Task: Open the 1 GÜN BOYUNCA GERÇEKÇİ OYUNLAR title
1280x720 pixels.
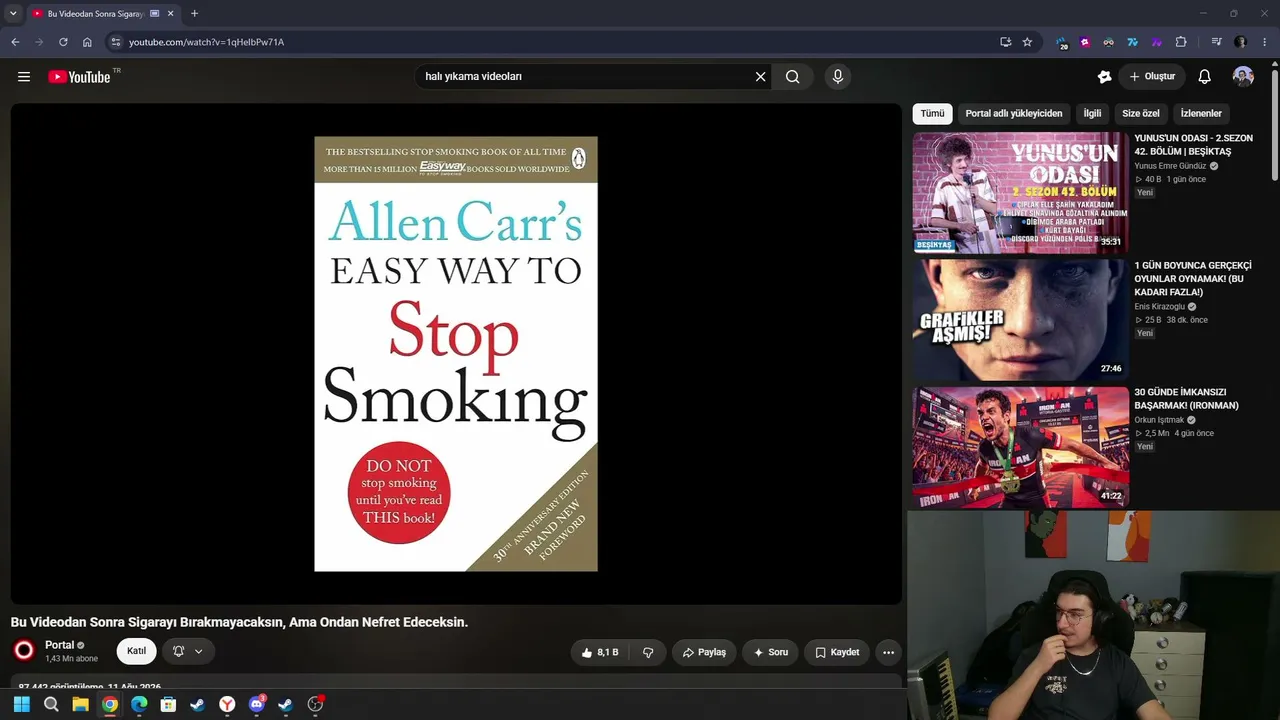Action: pyautogui.click(x=1192, y=279)
